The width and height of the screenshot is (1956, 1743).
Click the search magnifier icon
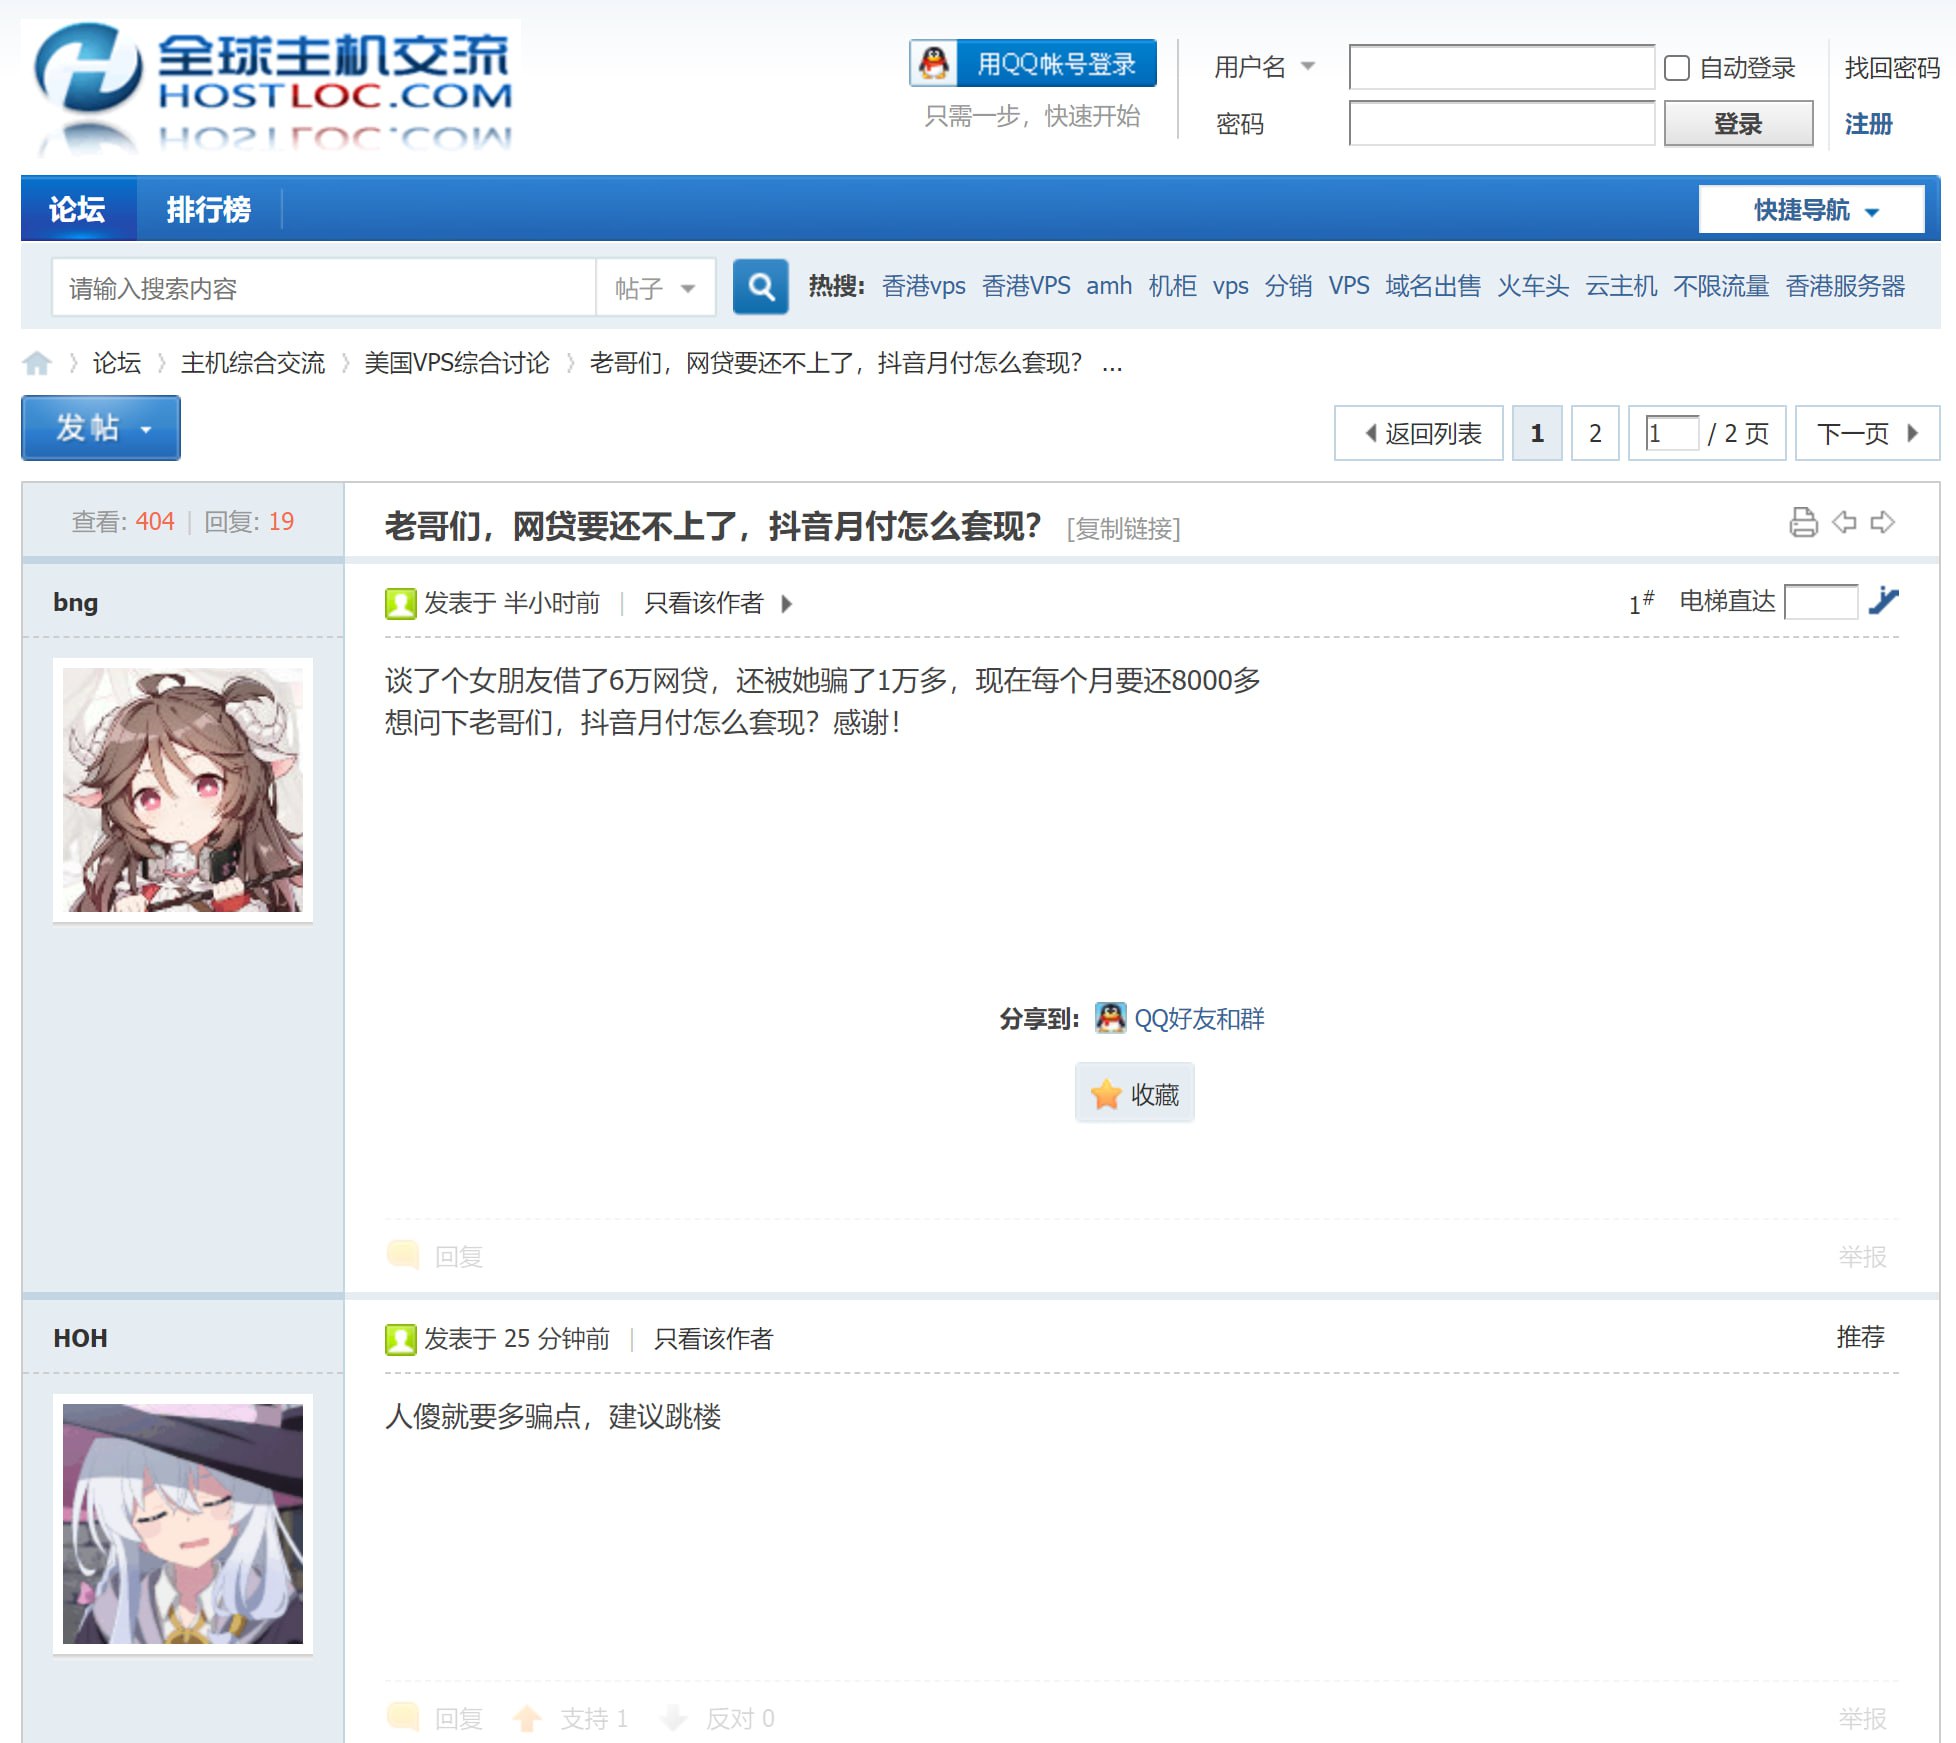click(x=760, y=287)
